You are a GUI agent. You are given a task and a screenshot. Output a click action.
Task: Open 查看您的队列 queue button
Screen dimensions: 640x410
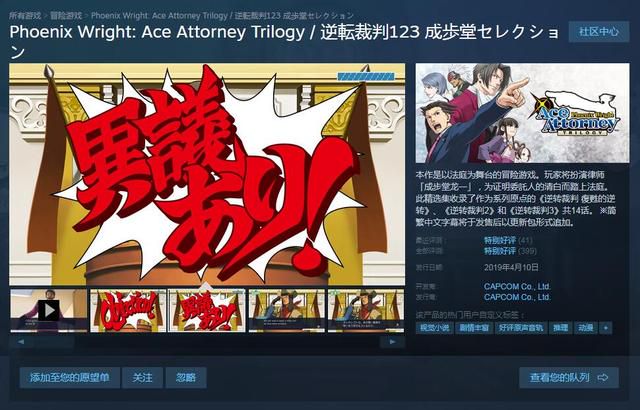(569, 378)
